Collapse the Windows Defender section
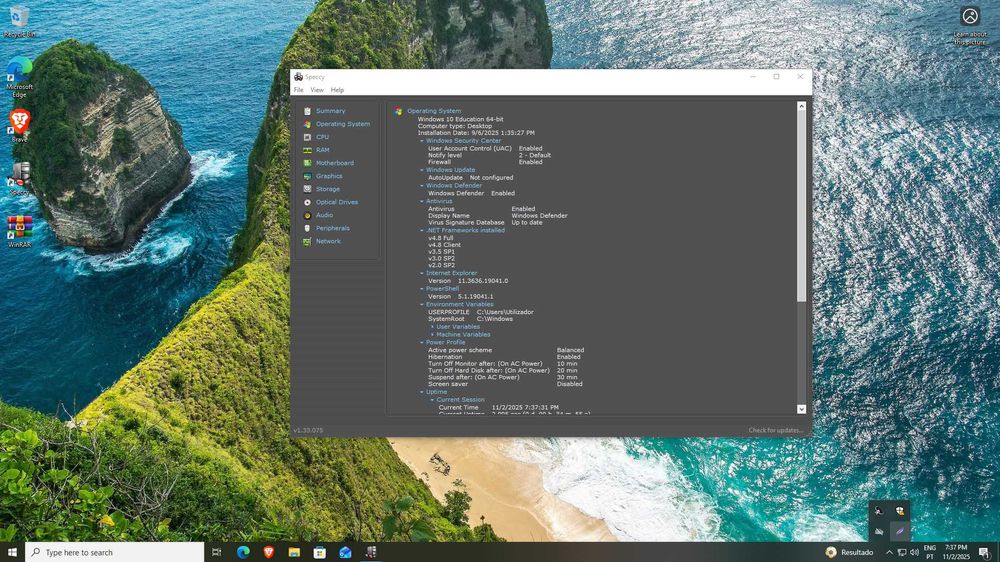The image size is (1000, 562). [x=422, y=186]
